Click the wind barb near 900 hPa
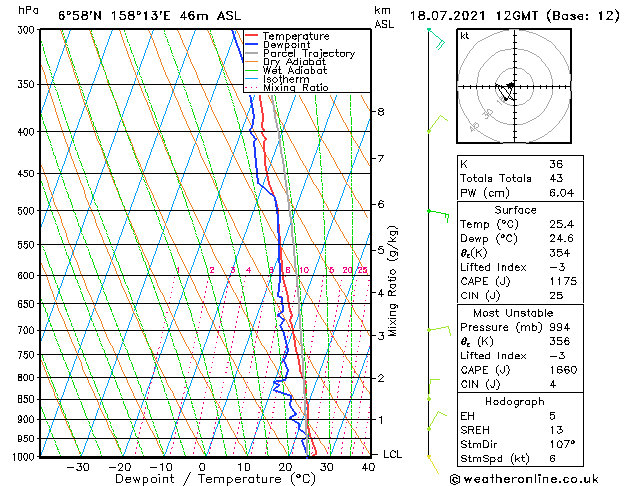The height and width of the screenshot is (486, 629). pos(437,421)
